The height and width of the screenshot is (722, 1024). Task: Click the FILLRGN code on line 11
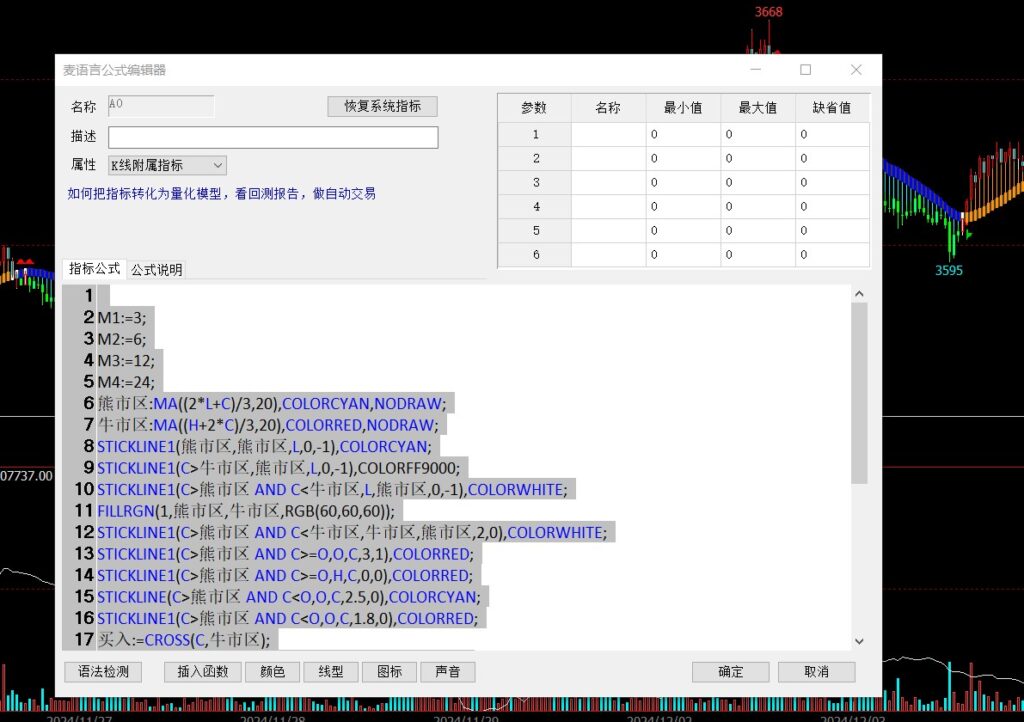(x=246, y=511)
